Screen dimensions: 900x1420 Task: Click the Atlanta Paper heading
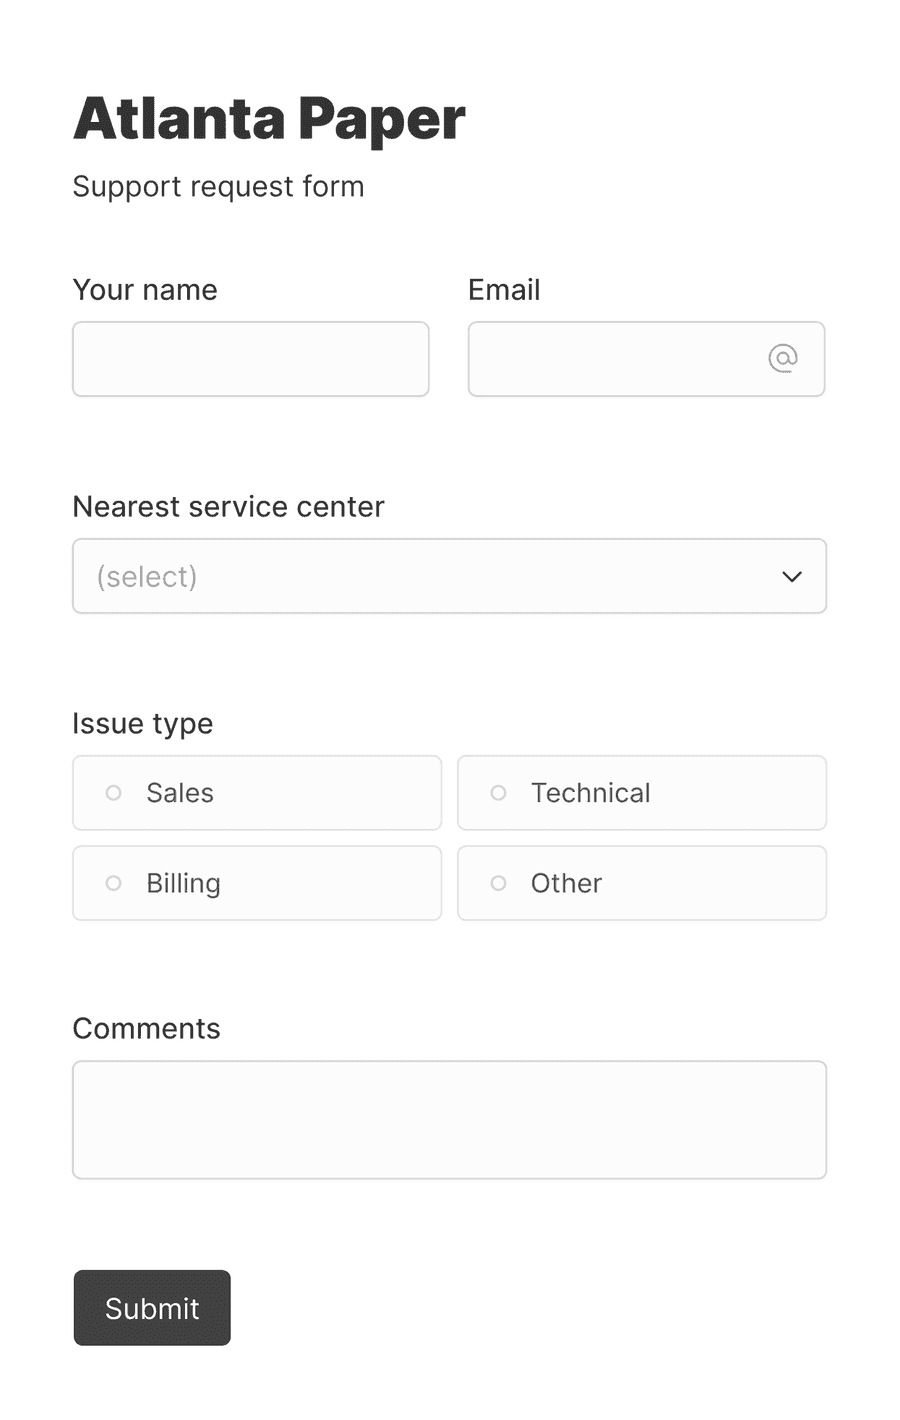coord(269,118)
